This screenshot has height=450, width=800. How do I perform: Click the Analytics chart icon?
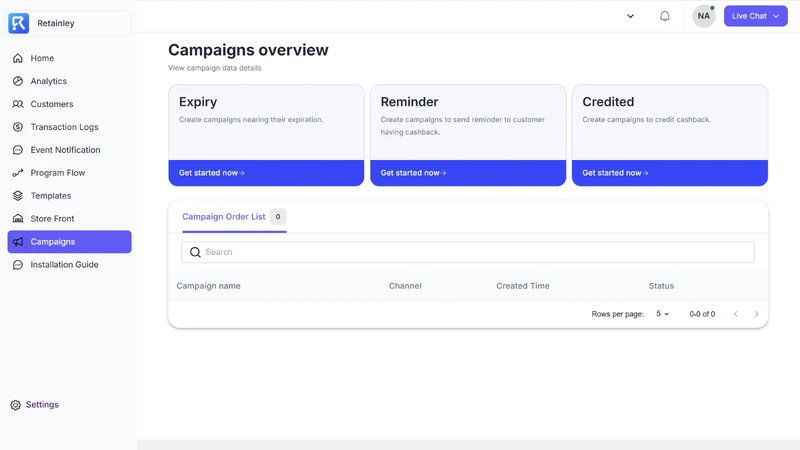tap(18, 81)
